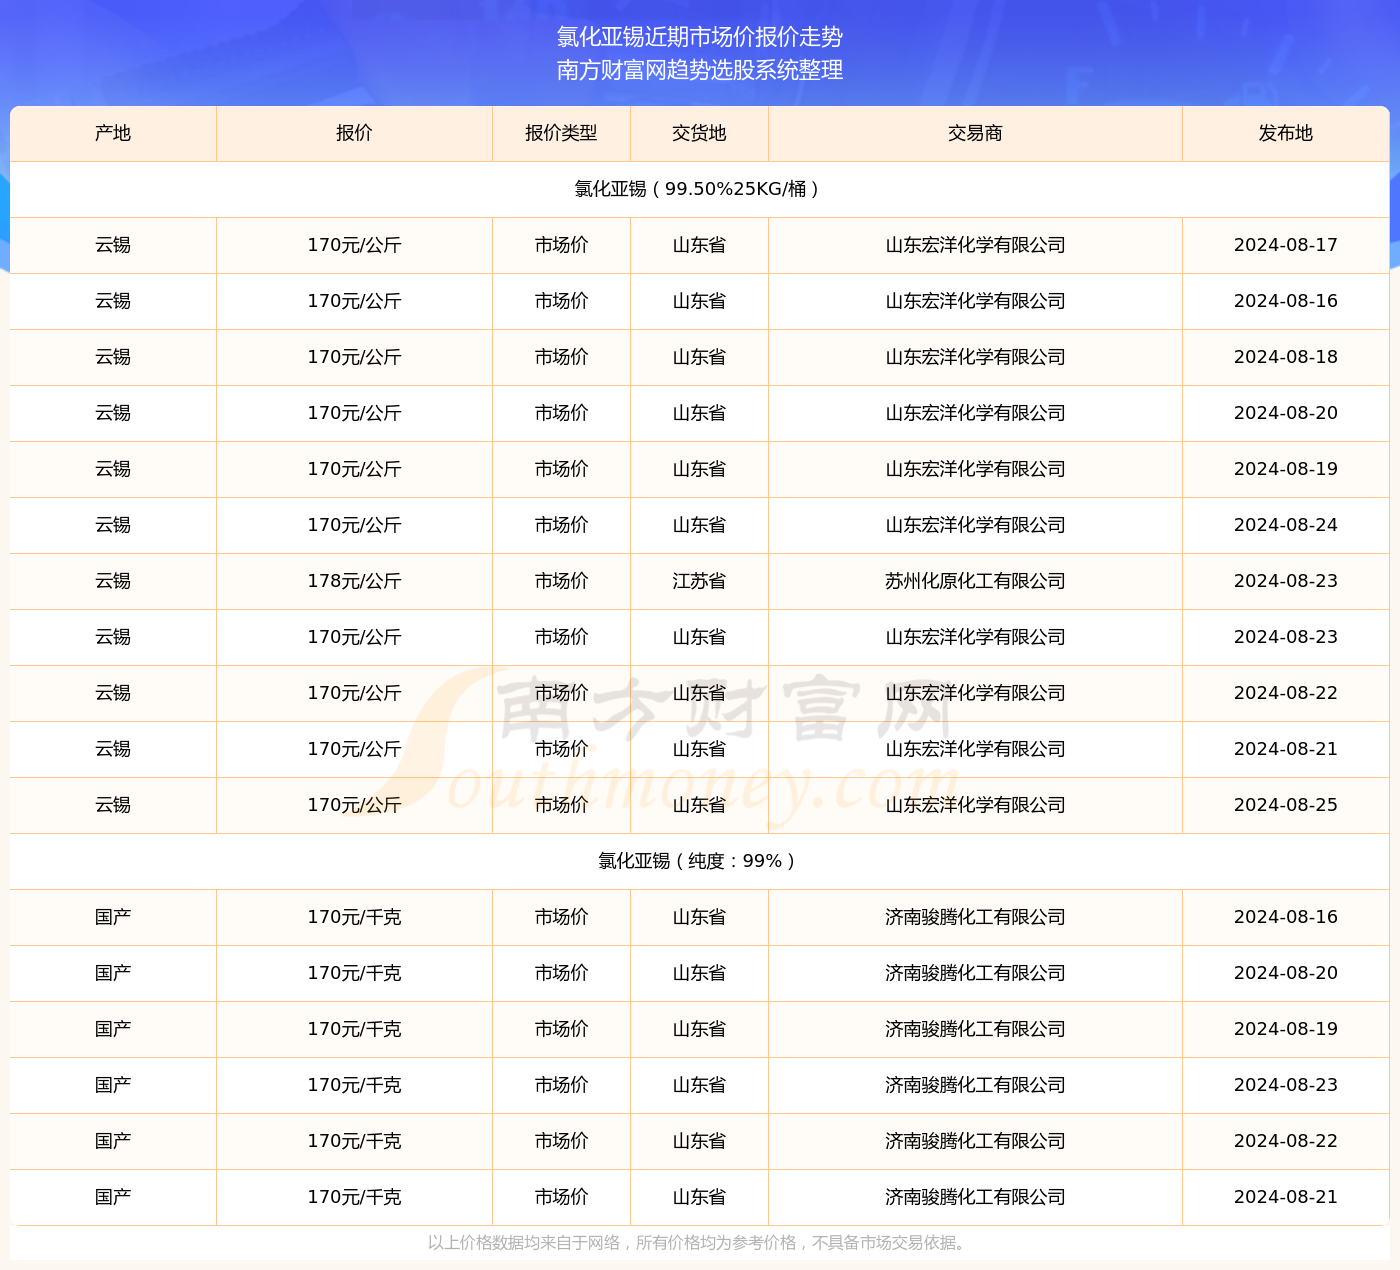
Task: Click the 交易商 column header
Action: (975, 133)
